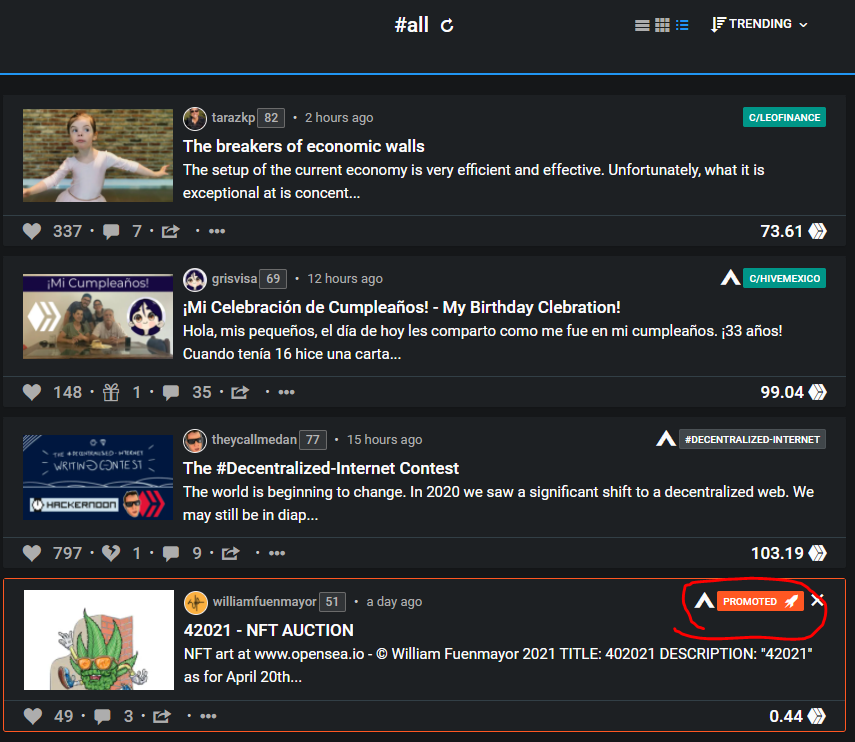Open comments on the NFT AUCTION post

102,716
